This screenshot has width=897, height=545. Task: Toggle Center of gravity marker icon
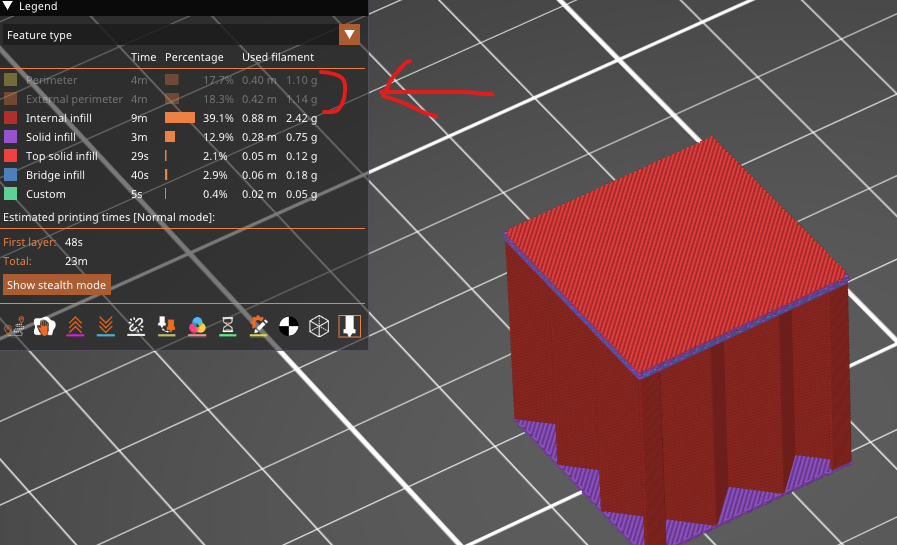[288, 327]
